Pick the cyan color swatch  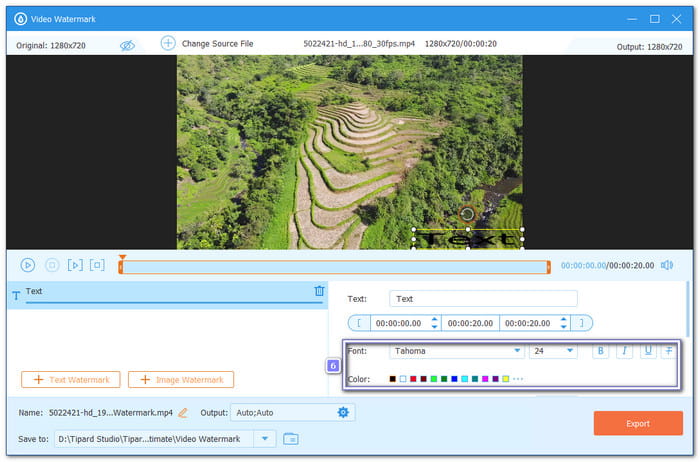click(464, 379)
